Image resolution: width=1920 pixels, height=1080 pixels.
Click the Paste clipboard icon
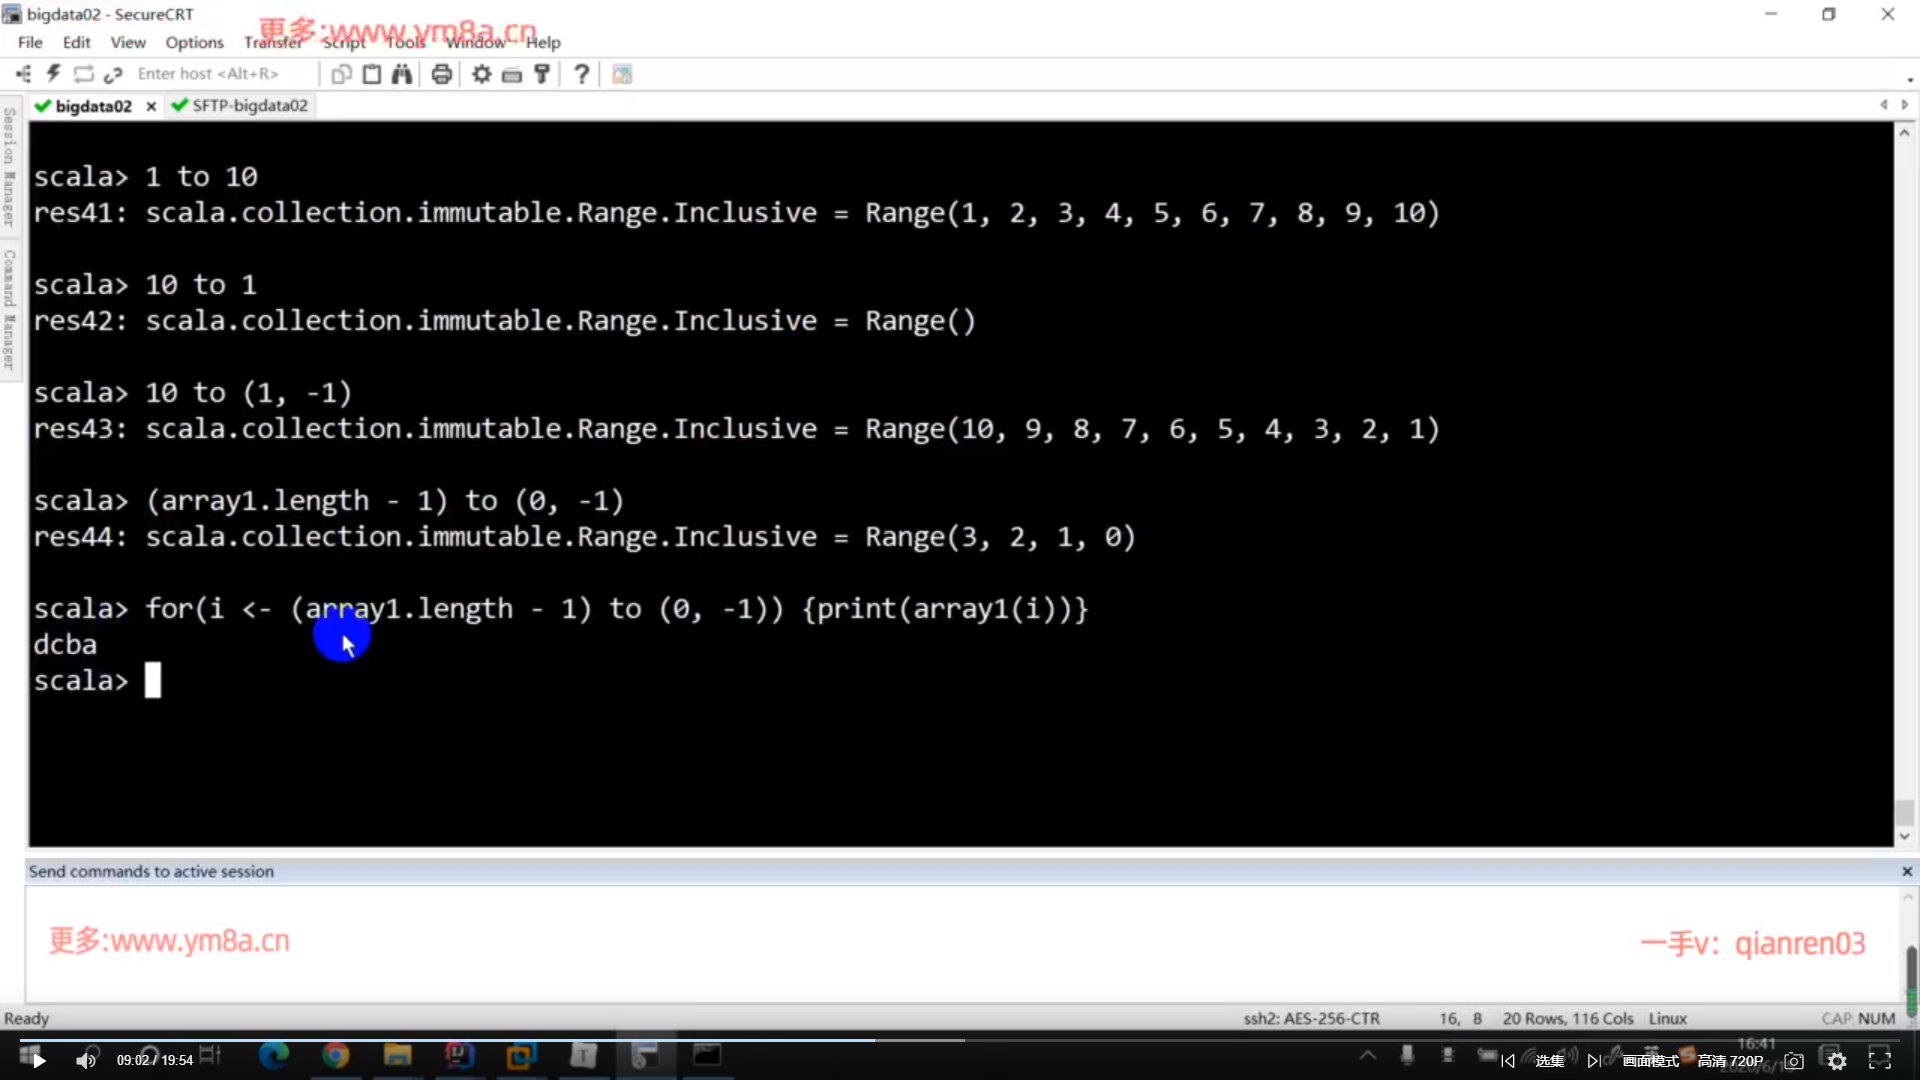coord(372,74)
